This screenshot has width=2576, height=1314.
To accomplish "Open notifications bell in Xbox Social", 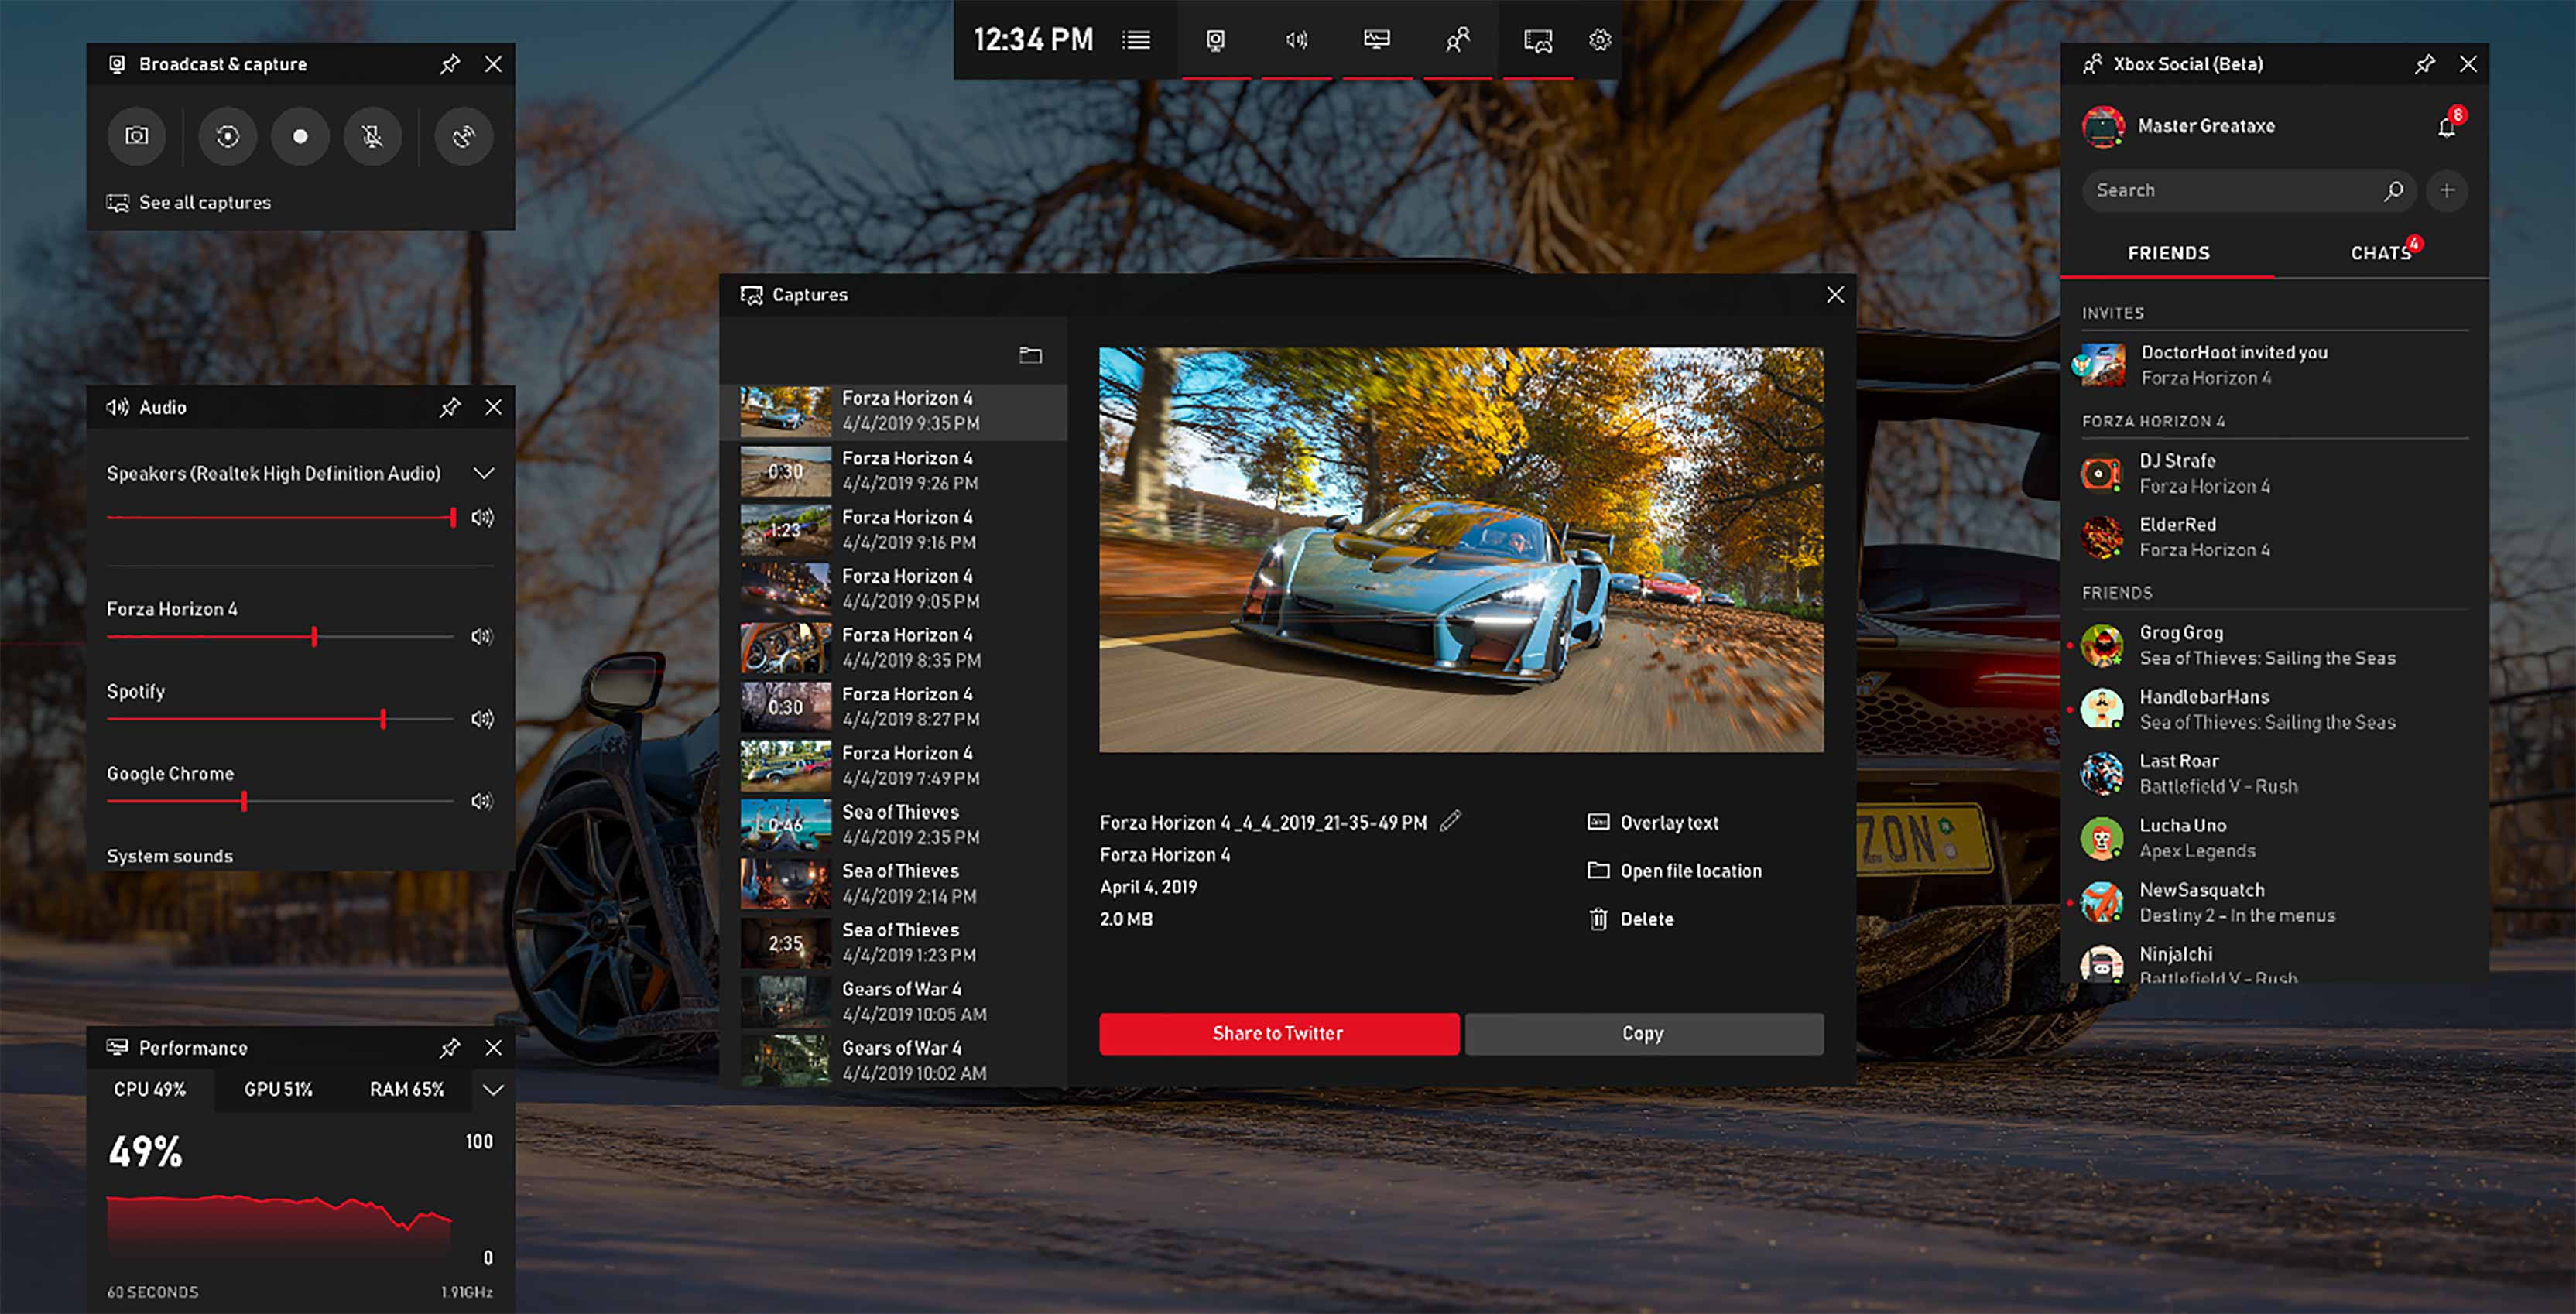I will pyautogui.click(x=2447, y=127).
